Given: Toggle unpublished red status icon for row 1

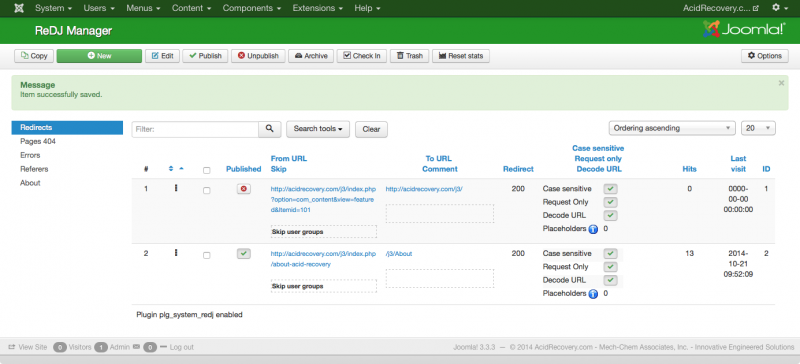Looking at the screenshot, I should point(243,189).
